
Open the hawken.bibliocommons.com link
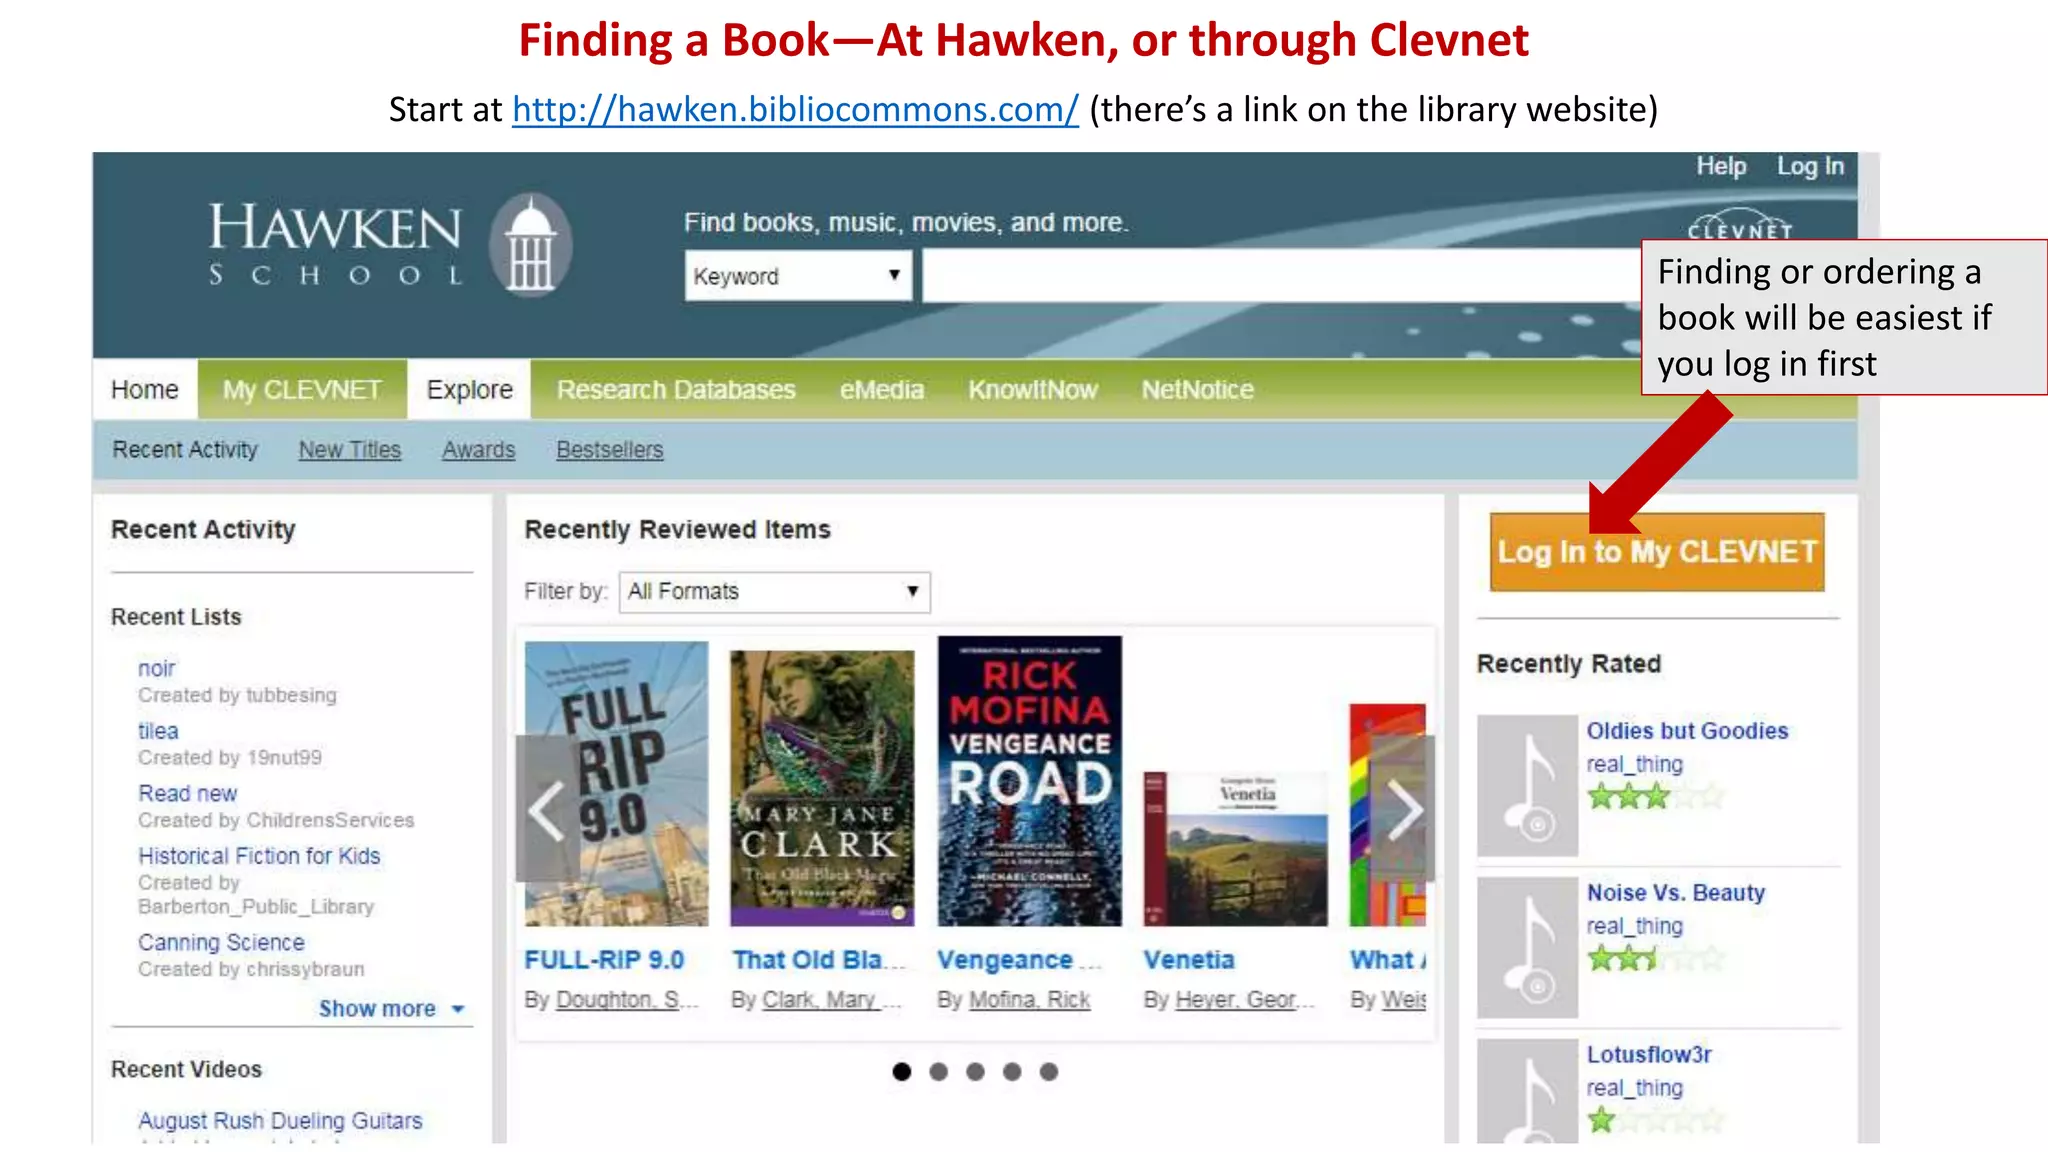coord(795,109)
